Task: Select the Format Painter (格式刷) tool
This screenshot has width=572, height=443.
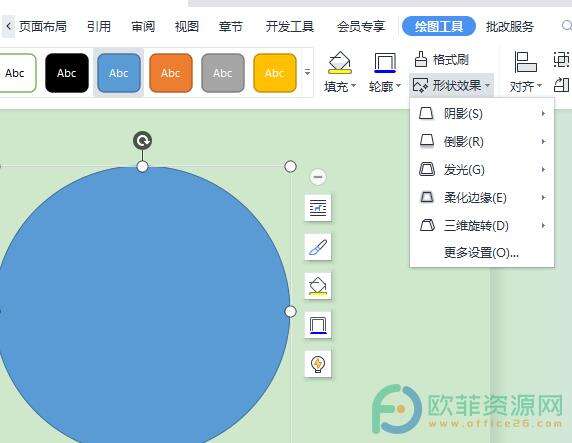Action: click(441, 59)
